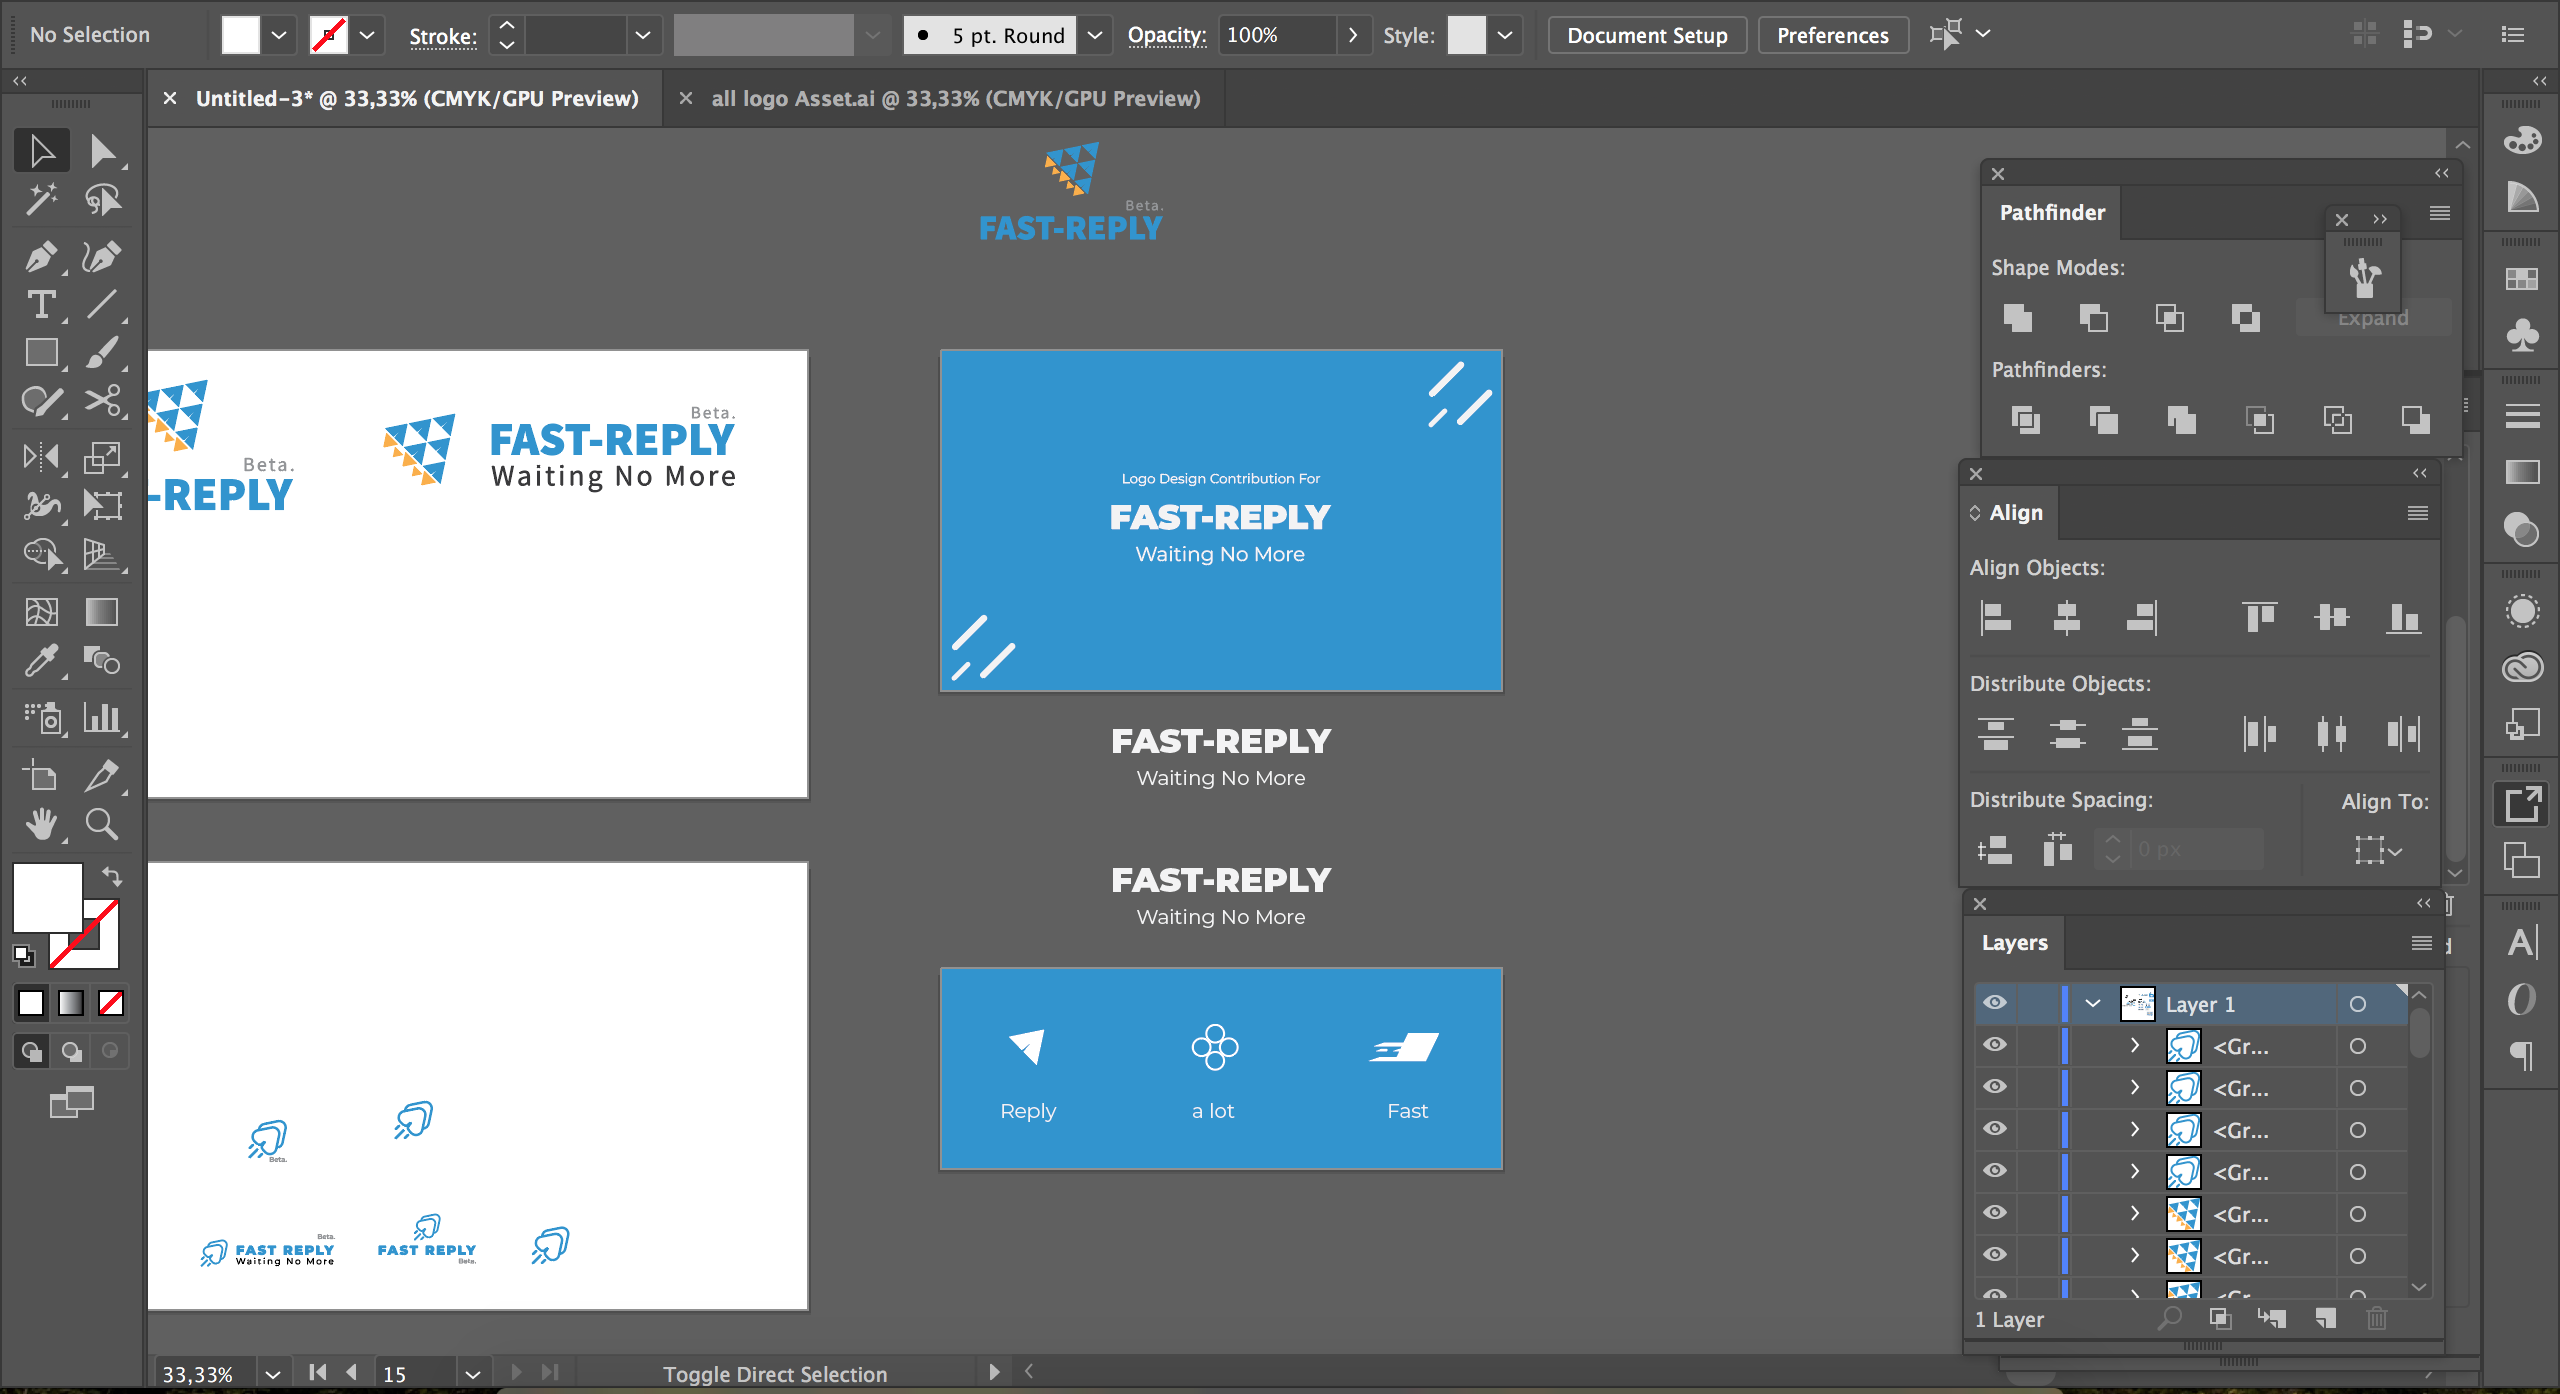Open the brush definition dropdown
This screenshot has height=1394, width=2560.
point(1095,35)
